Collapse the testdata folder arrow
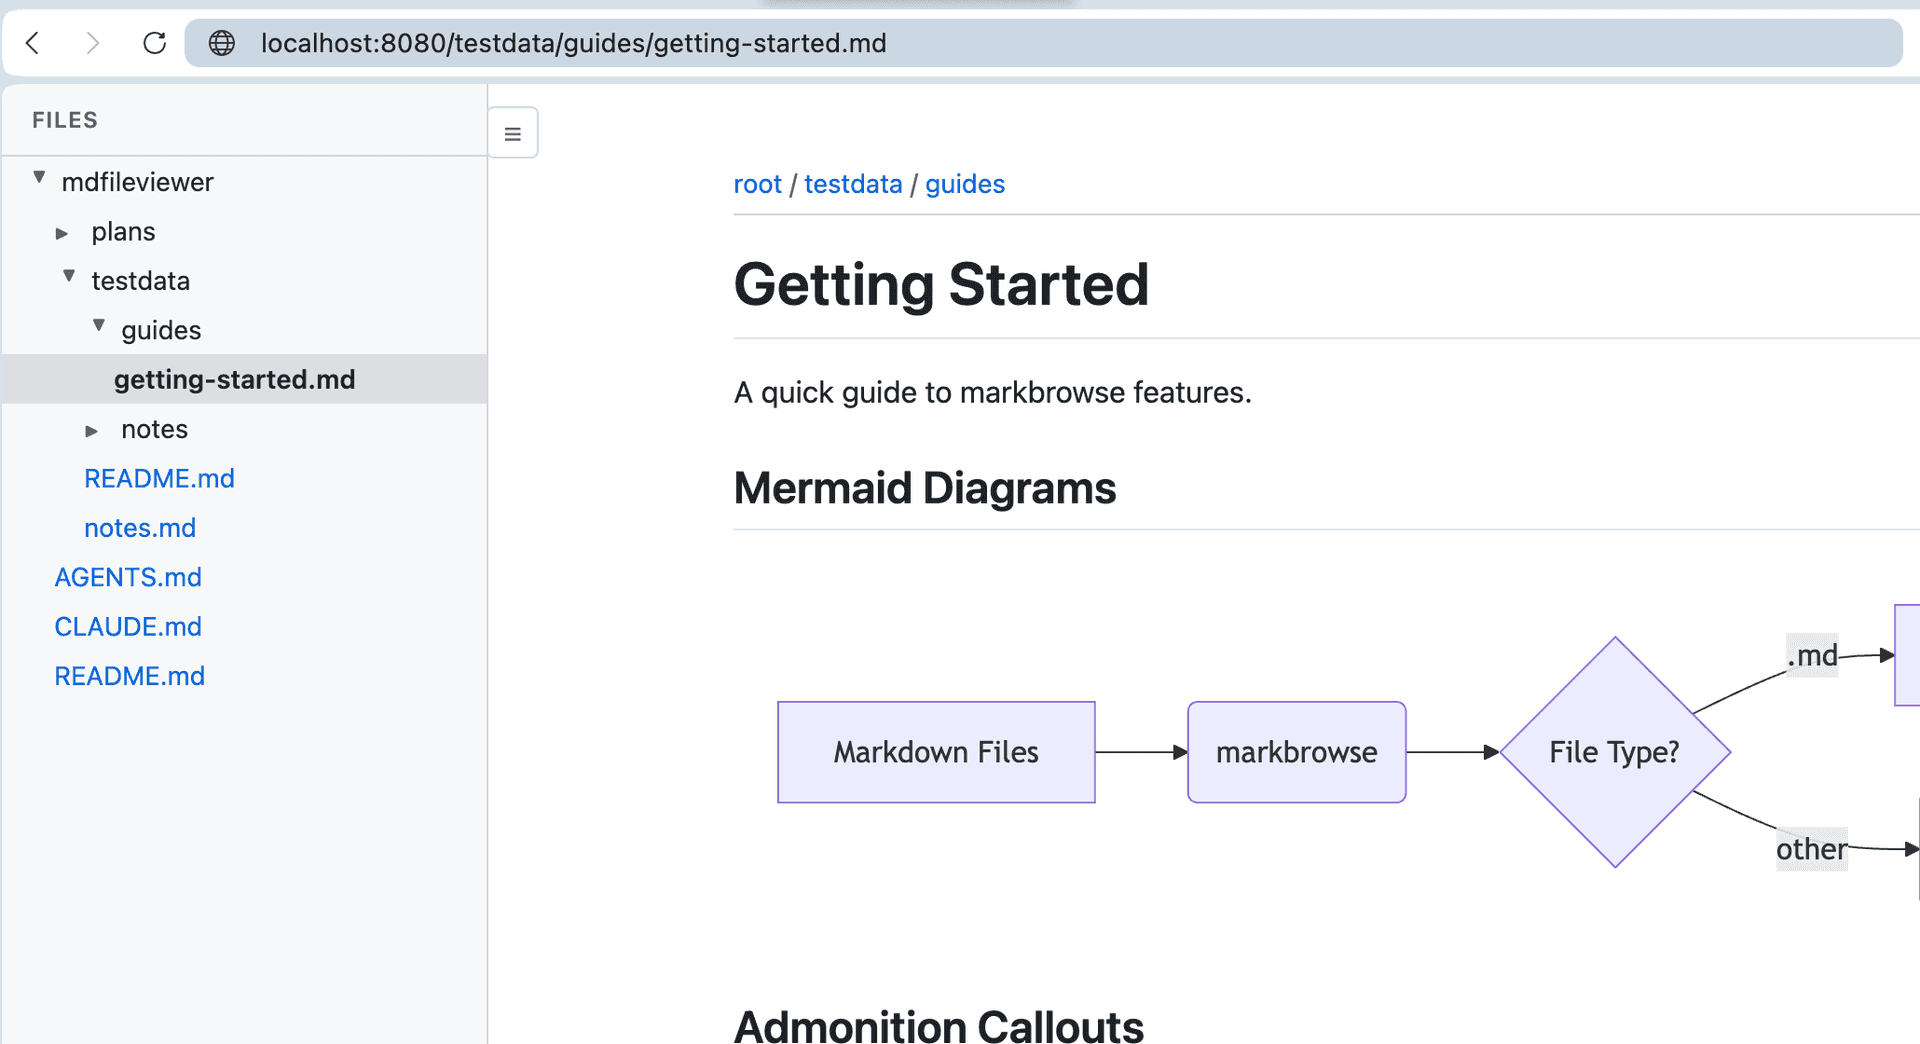1920x1044 pixels. [x=69, y=277]
